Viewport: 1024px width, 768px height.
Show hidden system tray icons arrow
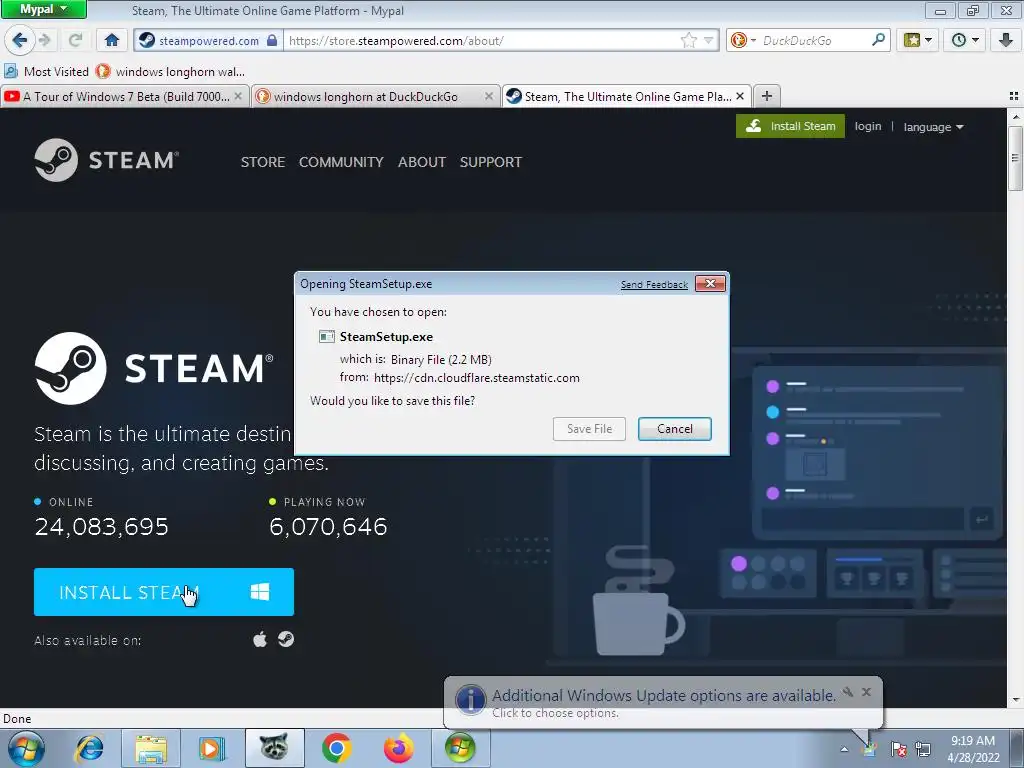[x=844, y=749]
